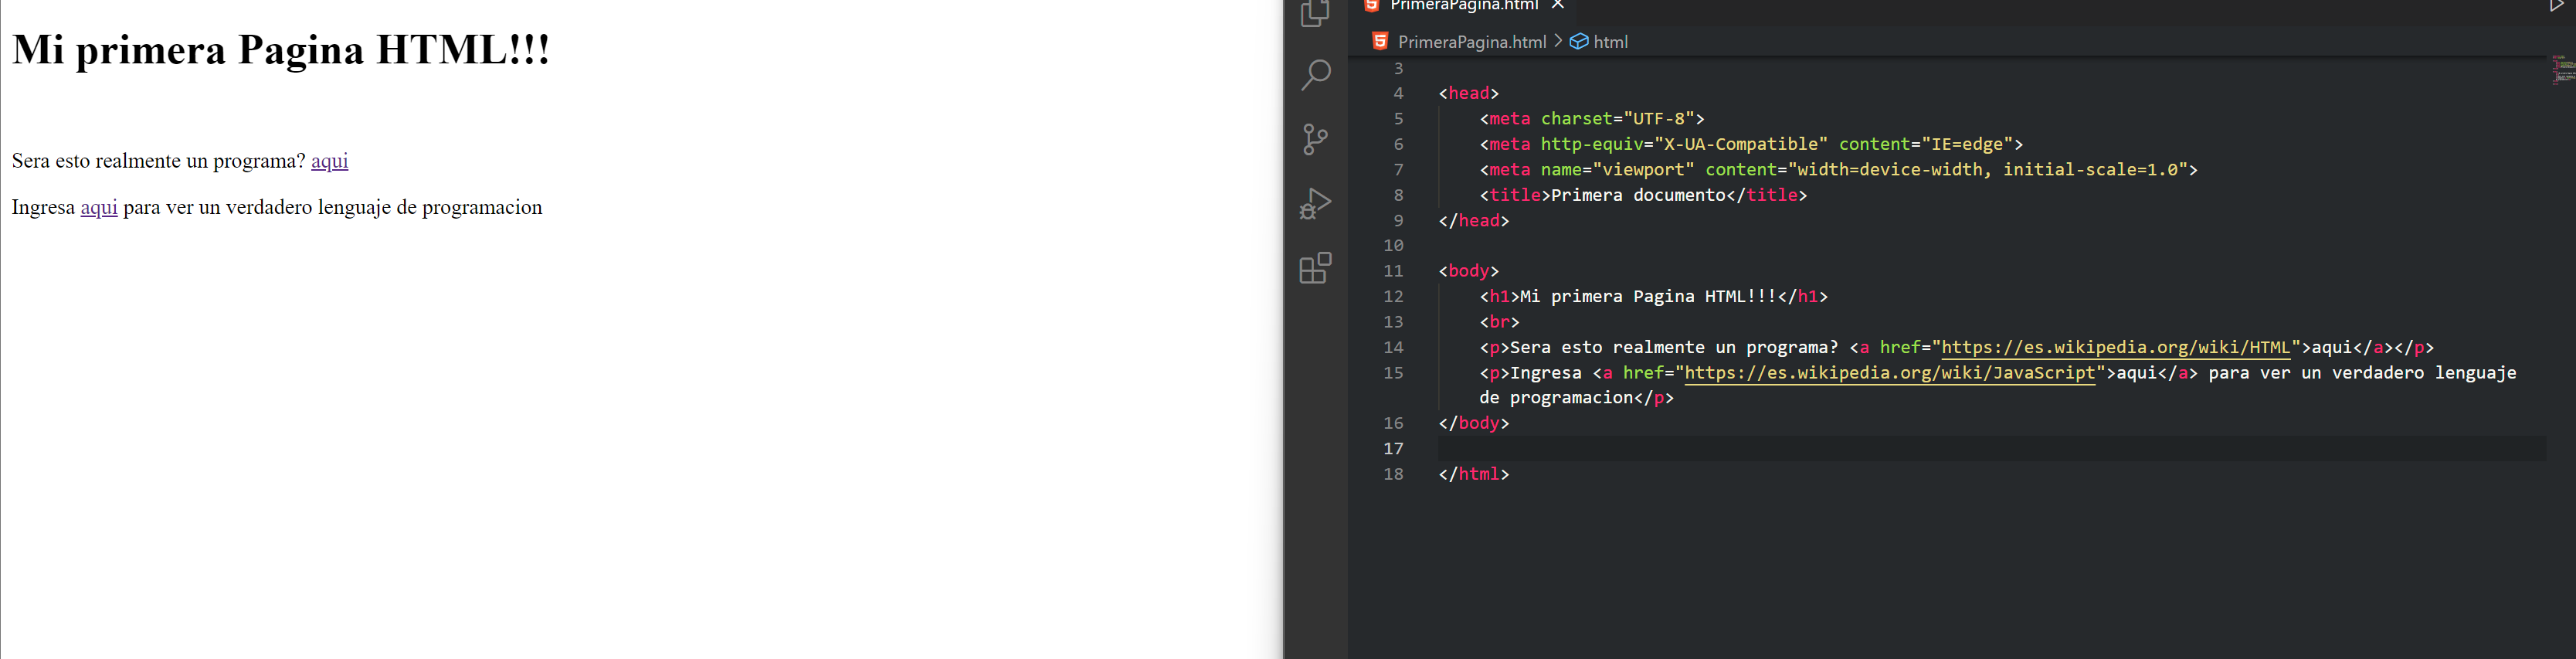Click the closing head tag on line 9
Viewport: 2576px width, 659px height.
(x=1473, y=220)
